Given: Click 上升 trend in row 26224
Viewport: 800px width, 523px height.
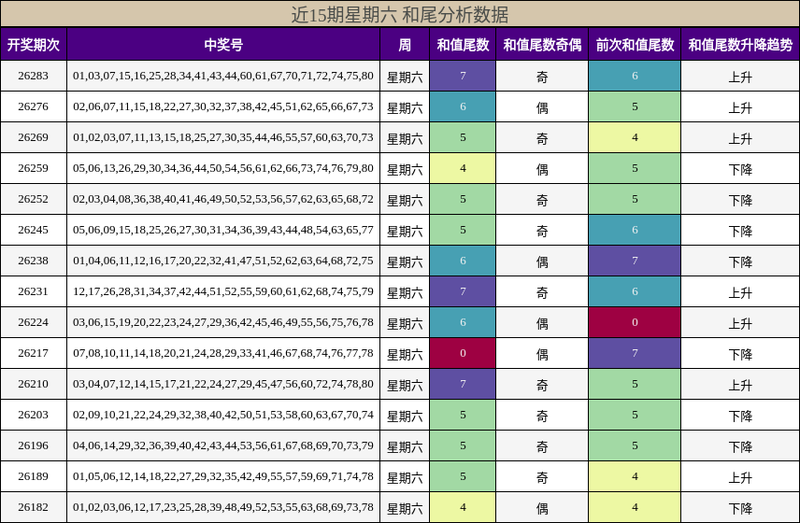Looking at the screenshot, I should pos(740,323).
